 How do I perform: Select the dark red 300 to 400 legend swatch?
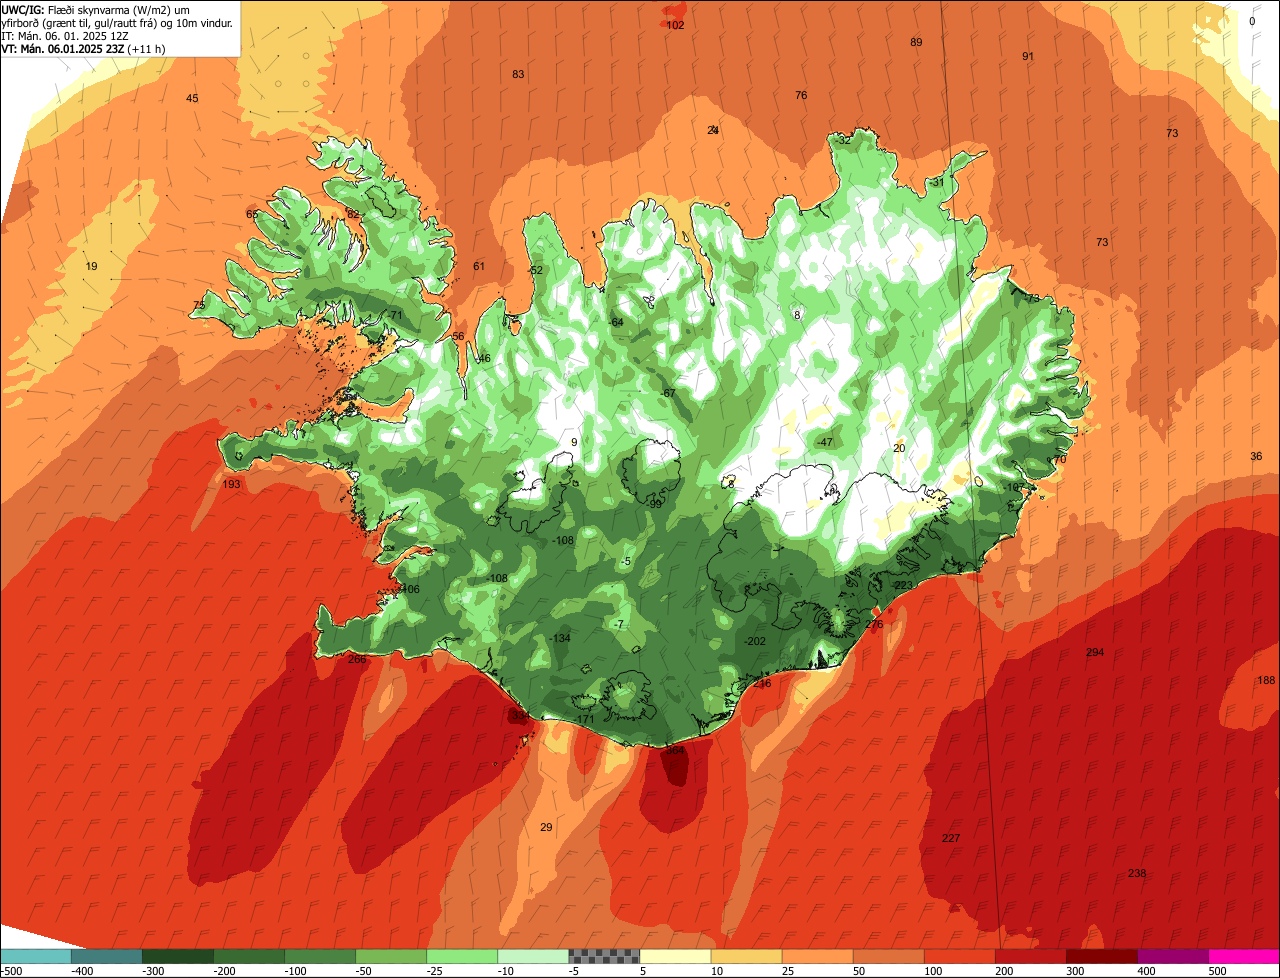pyautogui.click(x=1101, y=956)
